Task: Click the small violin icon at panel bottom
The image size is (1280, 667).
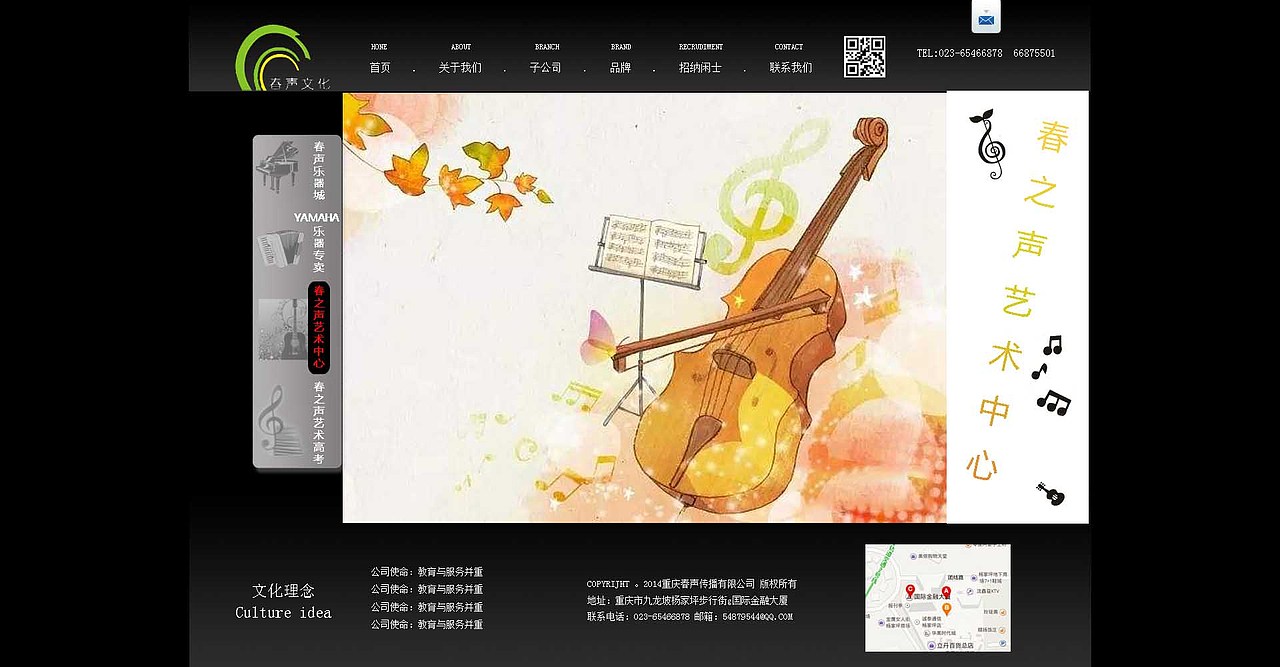Action: 1049,495
